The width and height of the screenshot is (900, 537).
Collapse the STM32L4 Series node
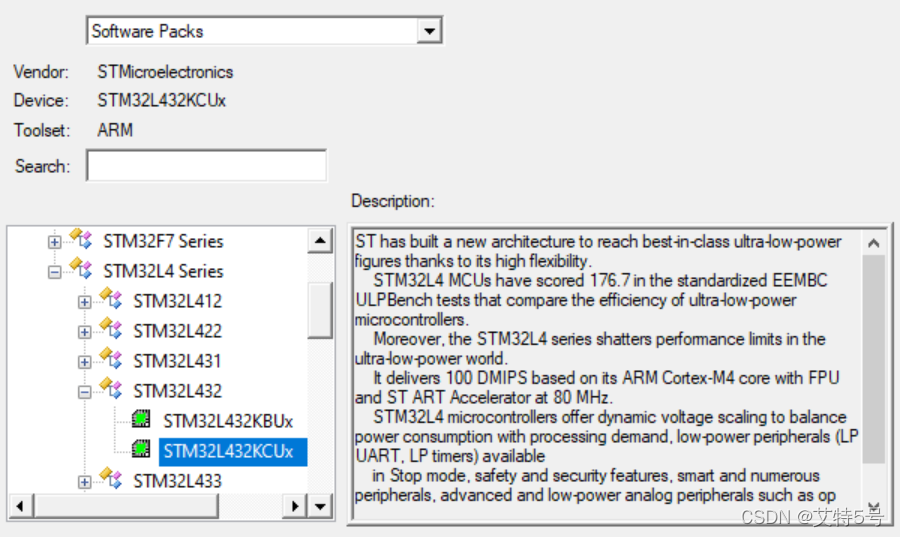click(55, 272)
